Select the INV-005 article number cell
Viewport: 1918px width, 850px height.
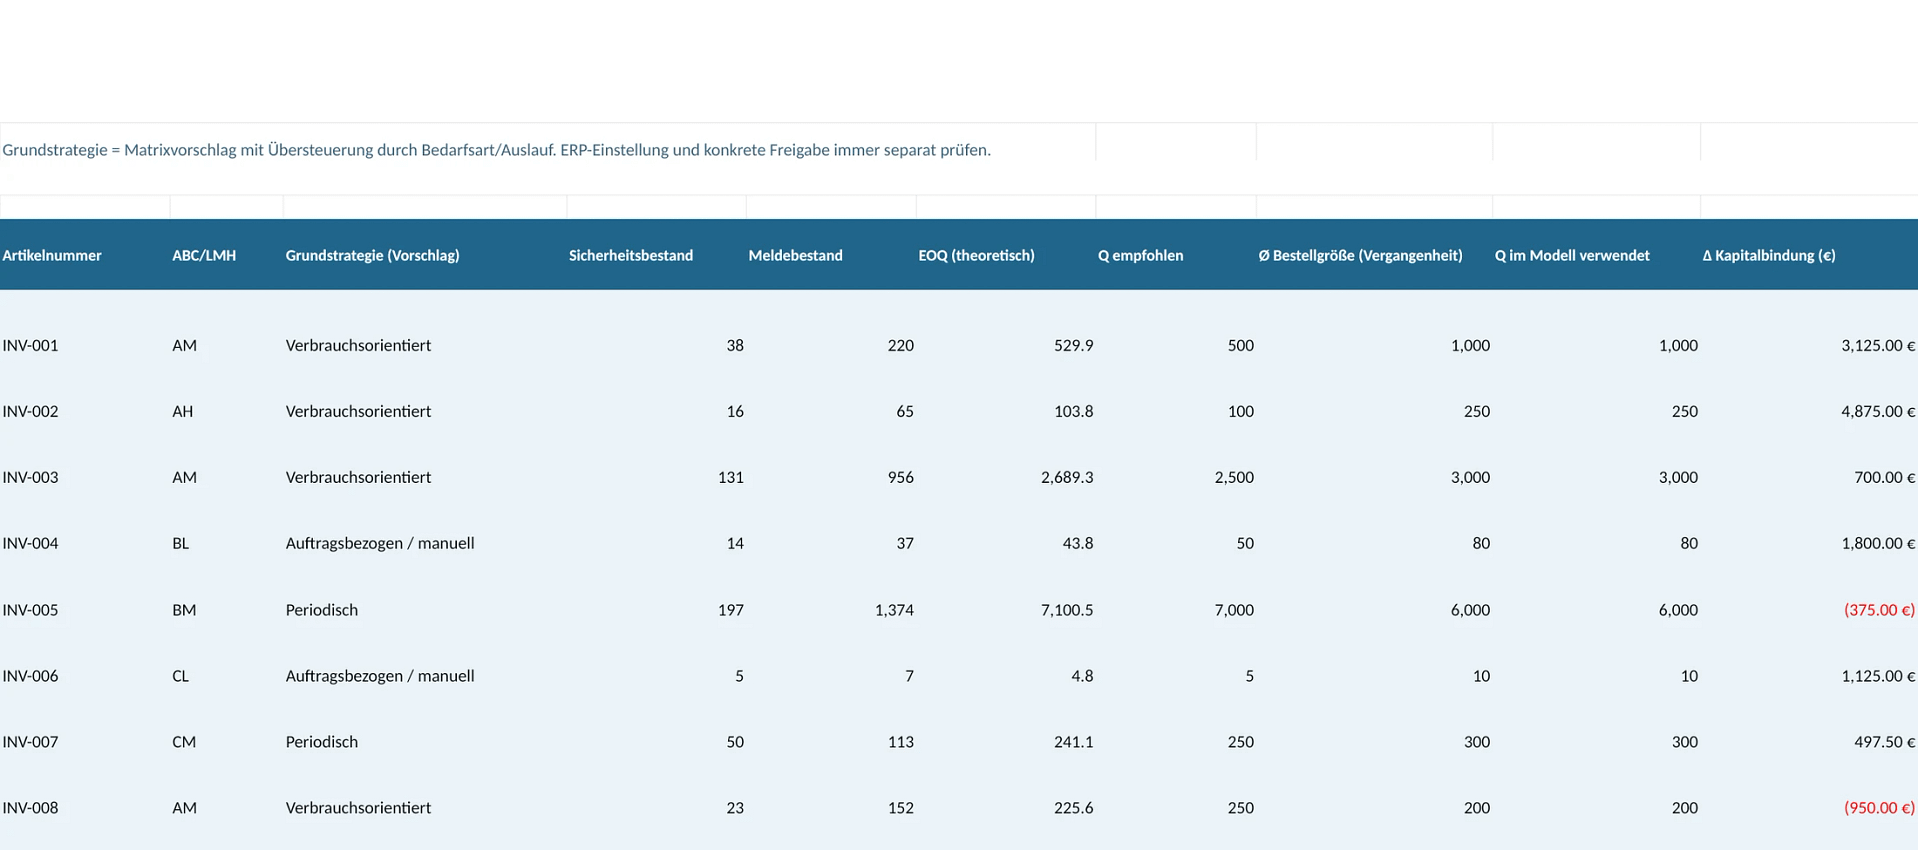tap(30, 610)
